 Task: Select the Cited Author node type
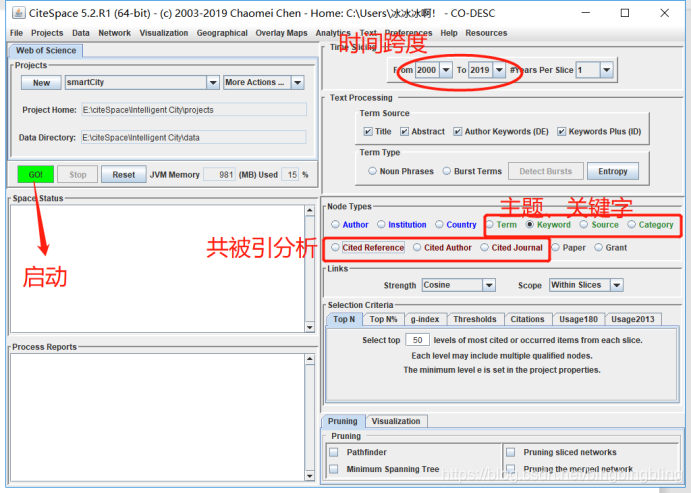tap(417, 248)
